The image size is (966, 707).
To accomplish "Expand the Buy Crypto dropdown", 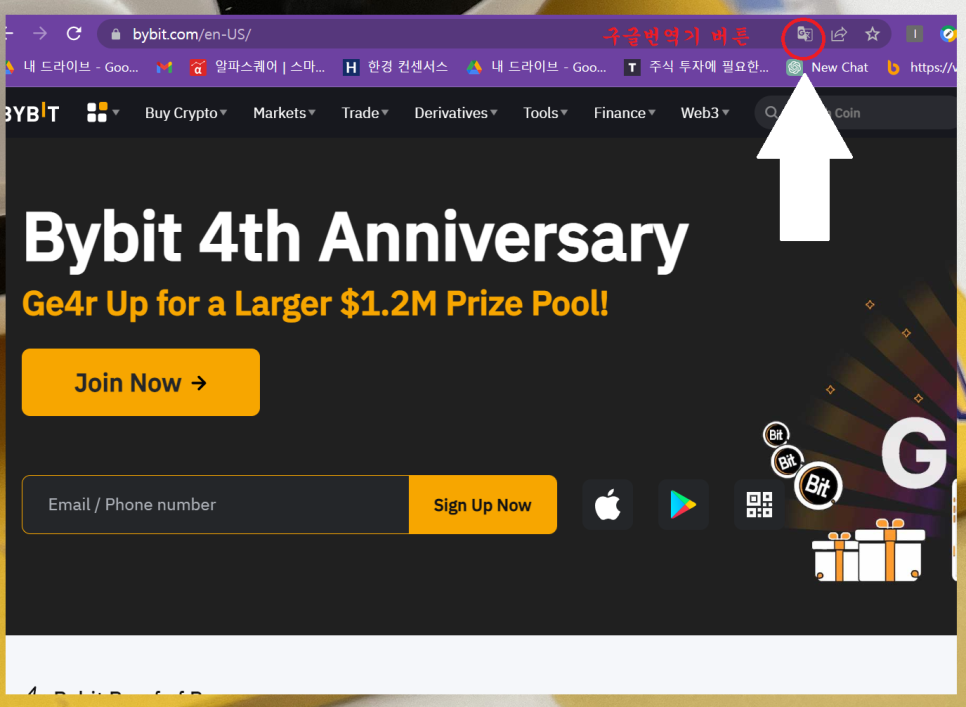I will tap(185, 113).
